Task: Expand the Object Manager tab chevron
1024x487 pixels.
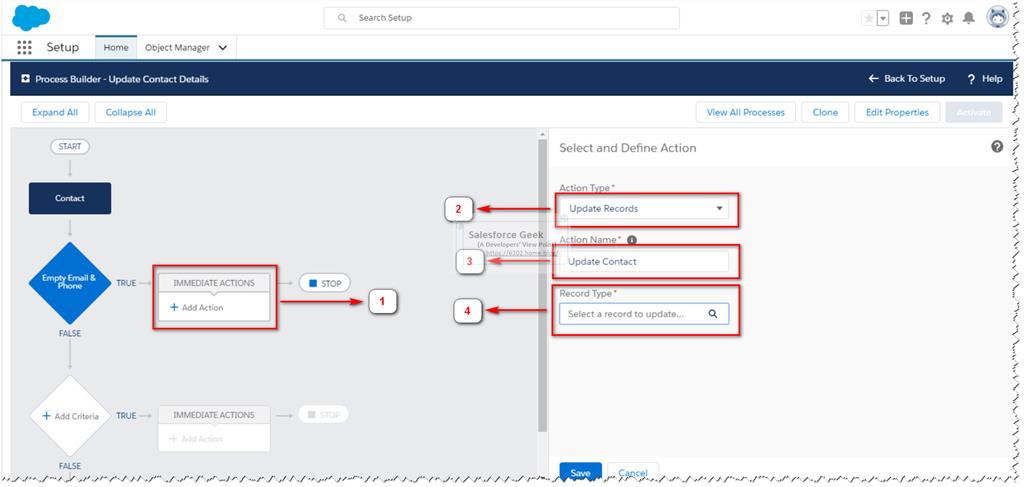Action: tap(223, 48)
